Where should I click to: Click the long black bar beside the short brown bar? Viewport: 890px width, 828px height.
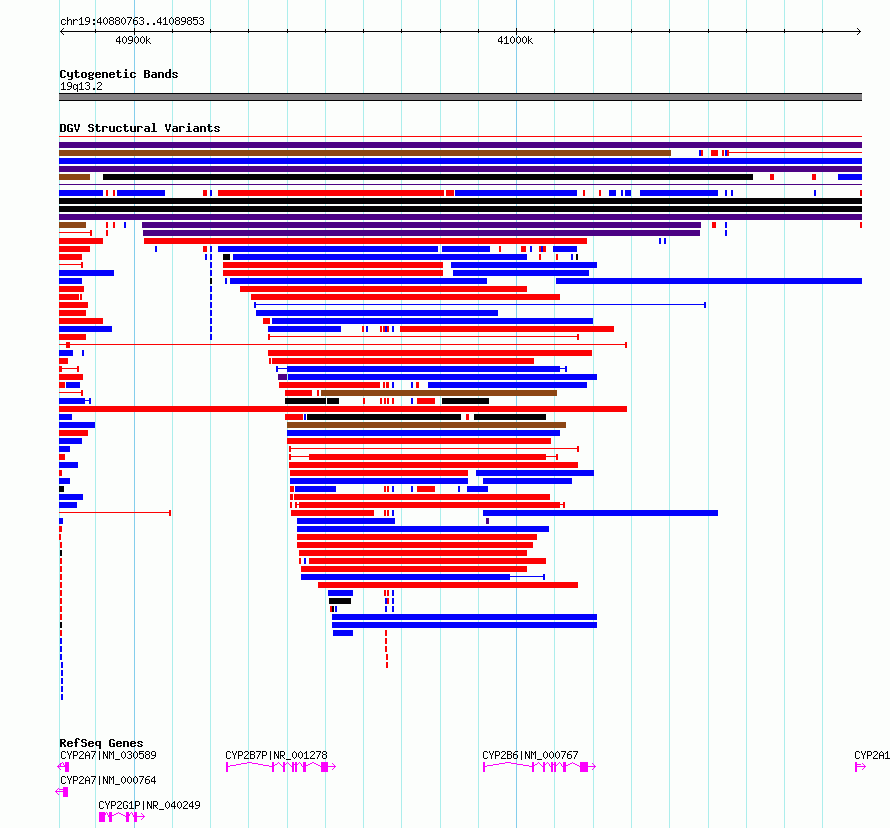click(x=428, y=177)
